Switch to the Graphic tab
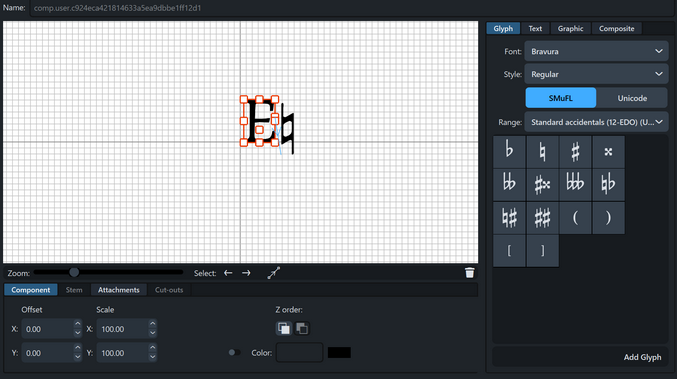 (x=570, y=28)
